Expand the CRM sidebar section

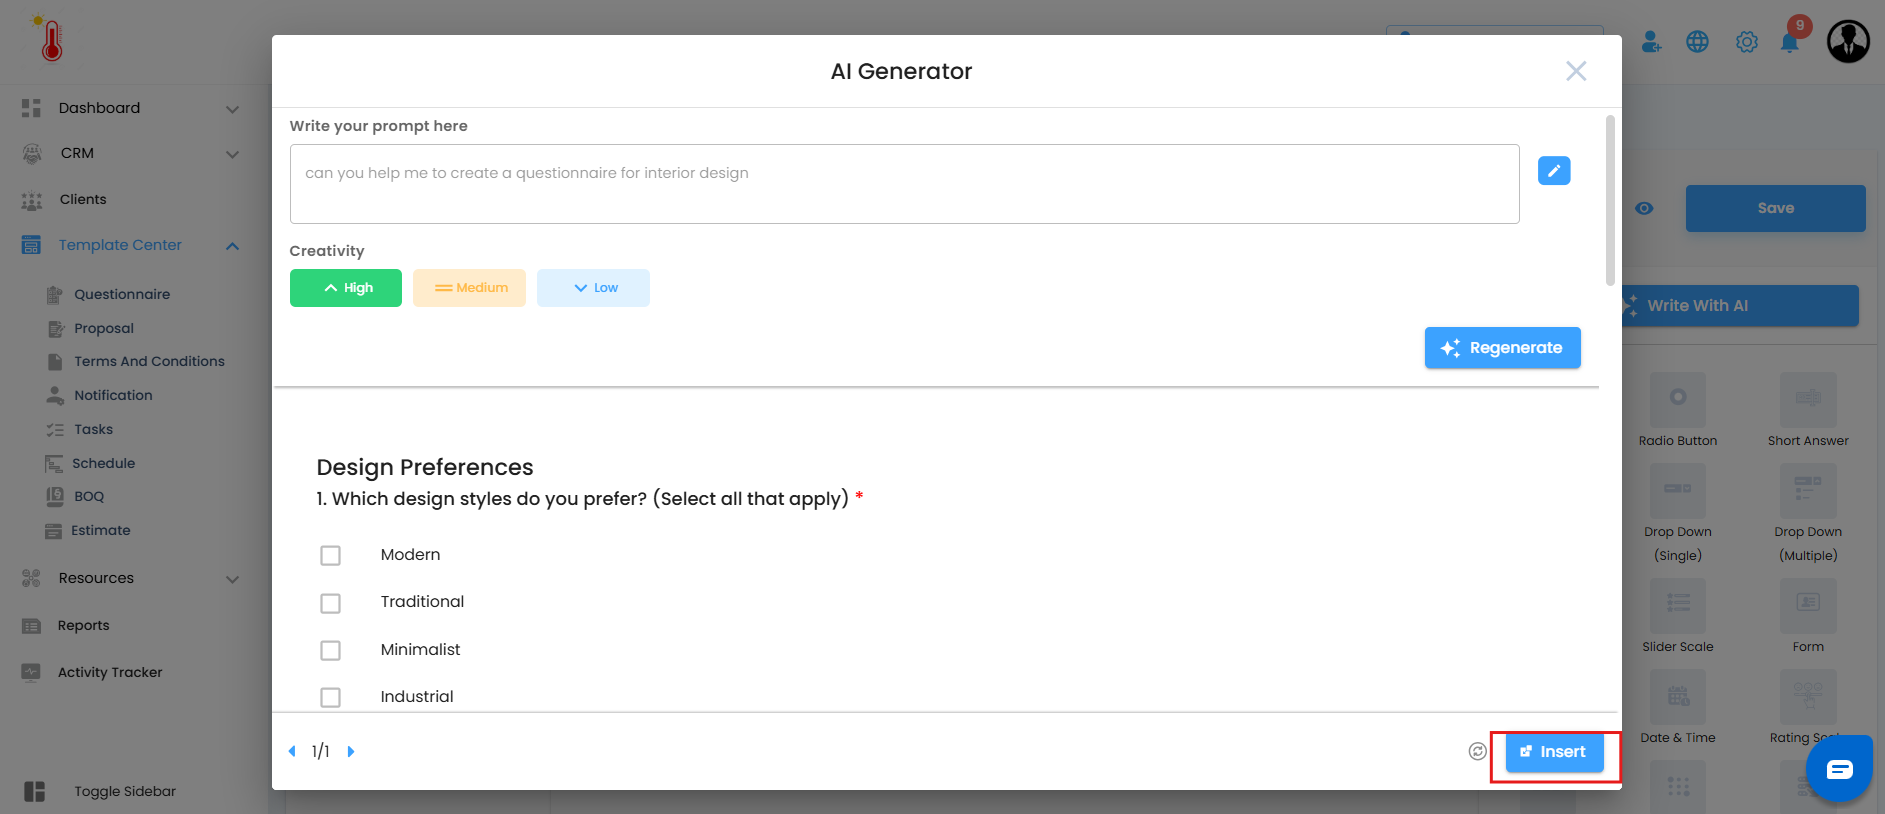(232, 154)
